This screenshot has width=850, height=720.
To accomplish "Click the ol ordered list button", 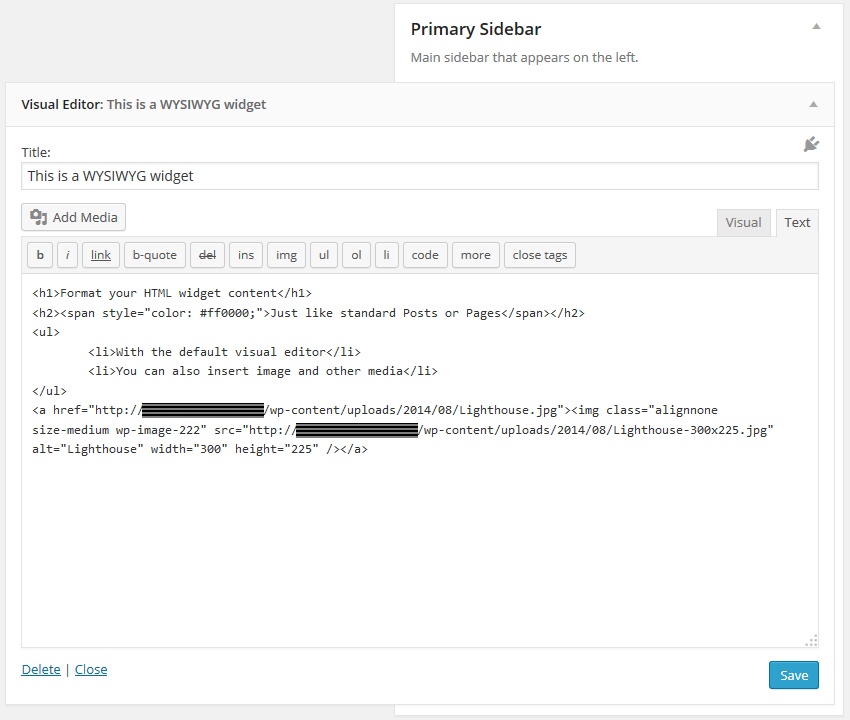I will 356,255.
